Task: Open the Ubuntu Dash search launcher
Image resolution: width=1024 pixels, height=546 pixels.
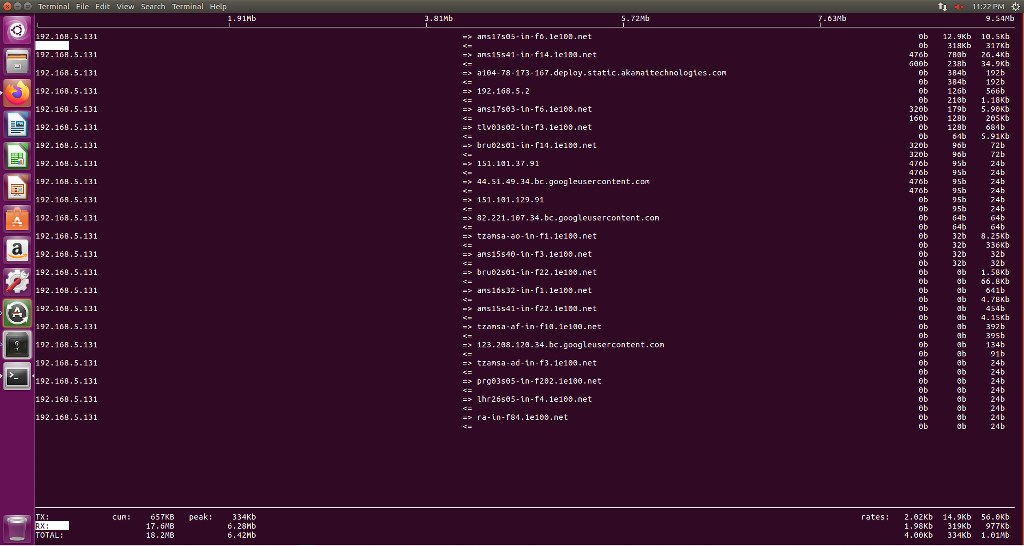Action: [17, 30]
